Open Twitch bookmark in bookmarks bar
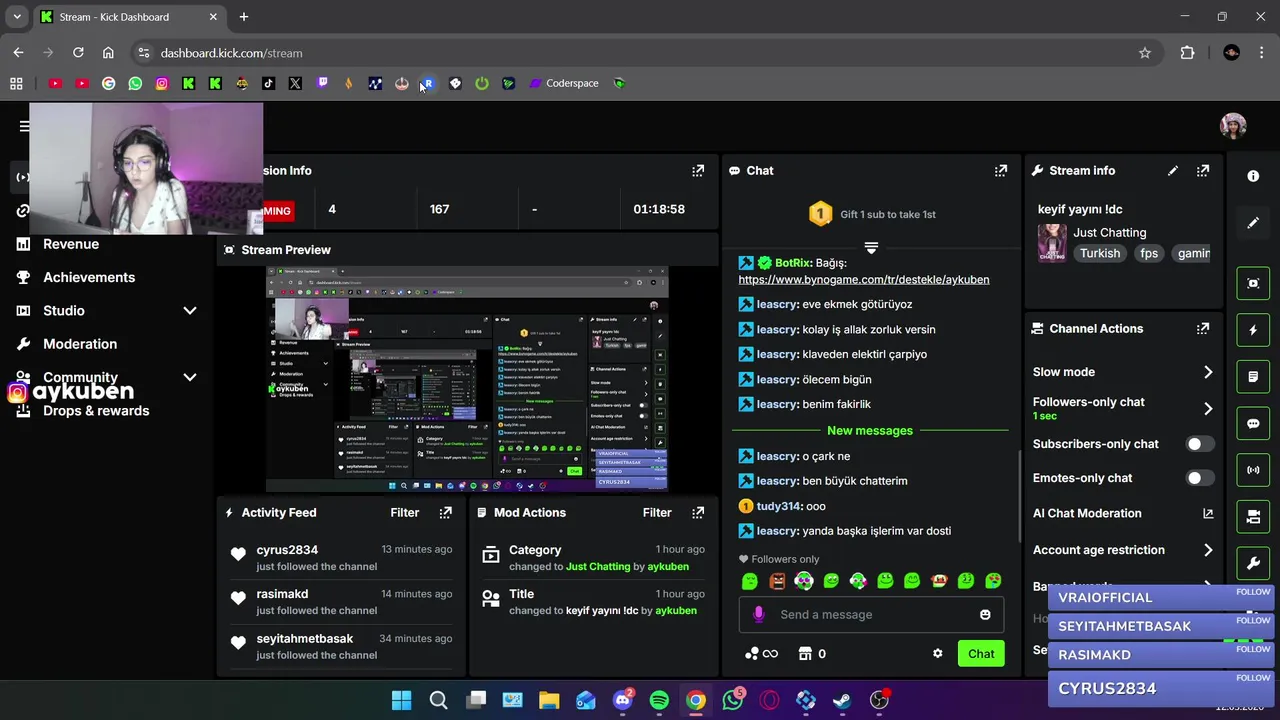 click(x=322, y=83)
